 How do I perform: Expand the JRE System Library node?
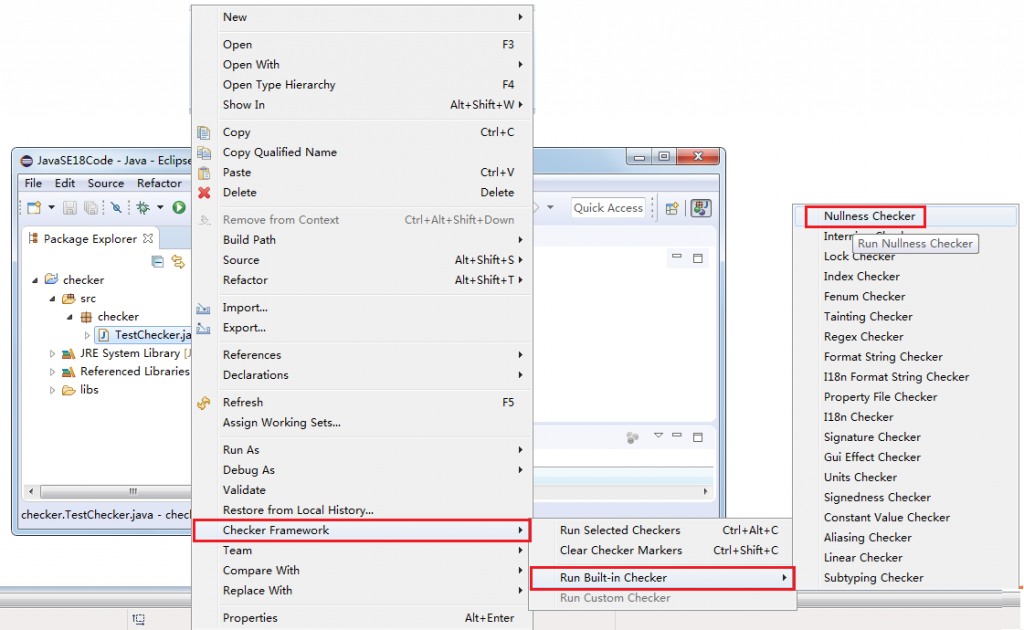click(52, 353)
